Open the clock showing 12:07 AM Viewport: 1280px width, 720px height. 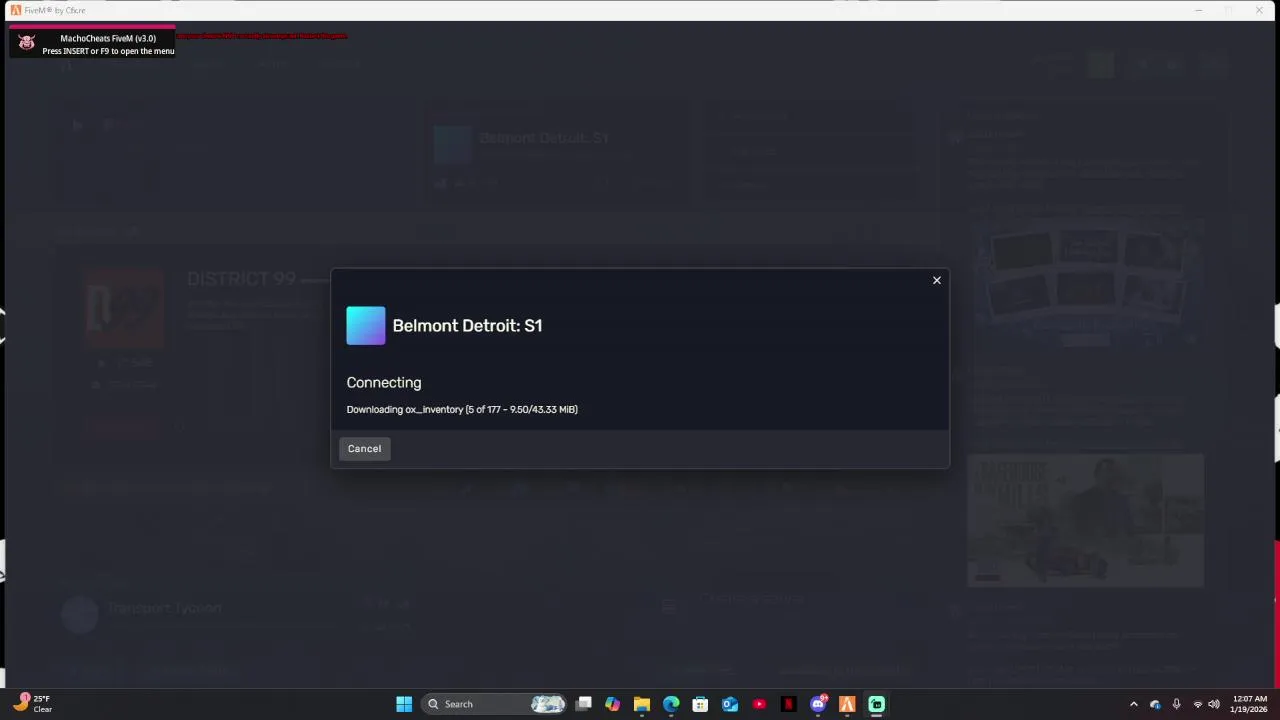coord(1250,704)
